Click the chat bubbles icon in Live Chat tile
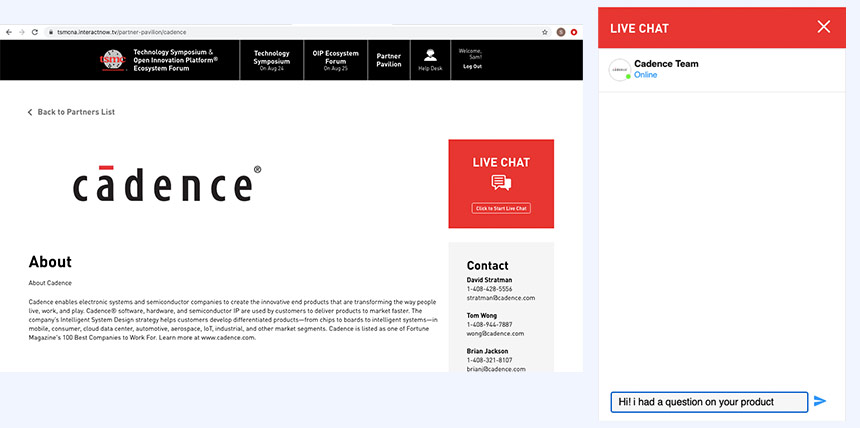 pyautogui.click(x=501, y=183)
